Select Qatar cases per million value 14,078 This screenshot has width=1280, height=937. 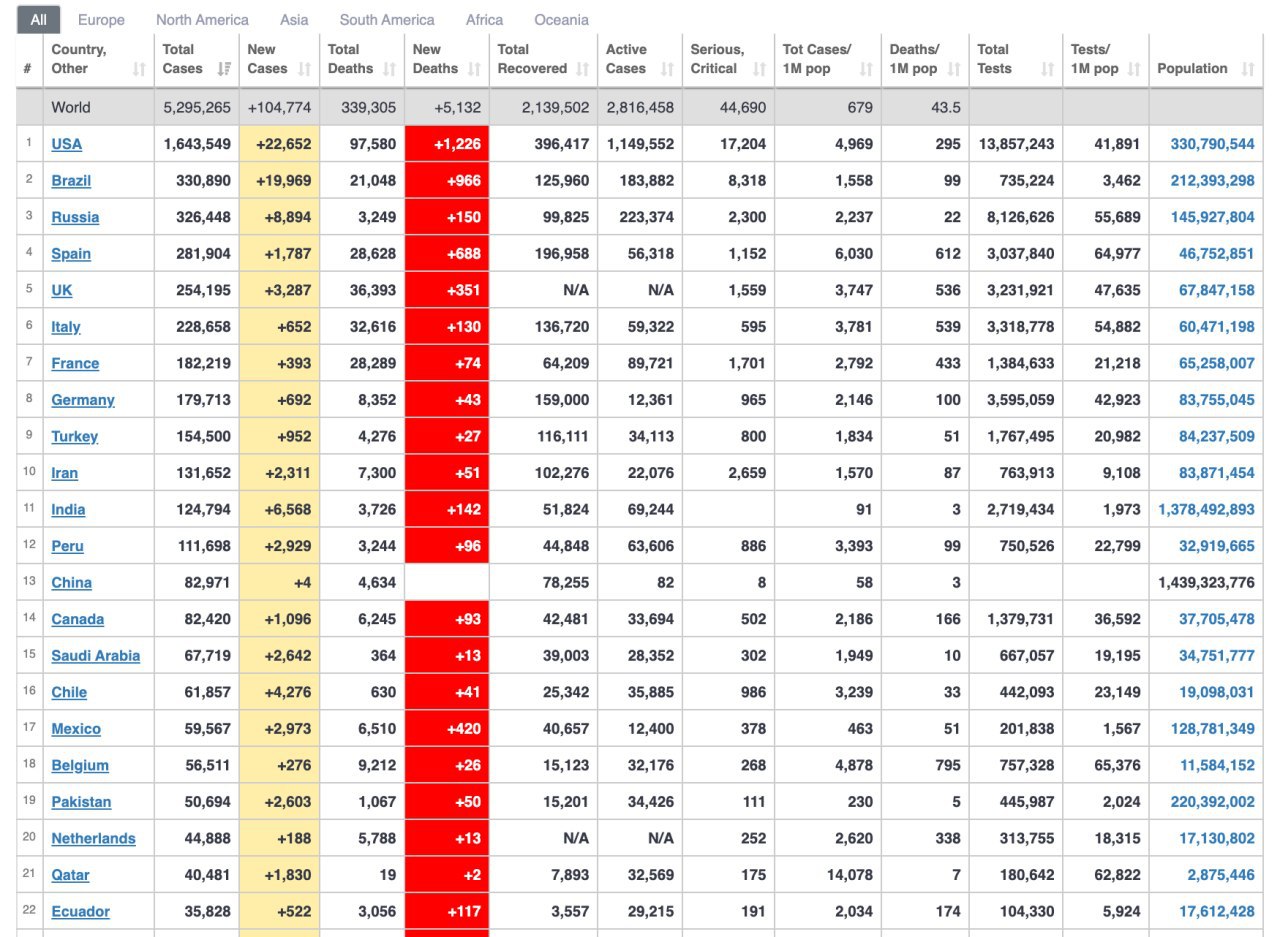(850, 875)
